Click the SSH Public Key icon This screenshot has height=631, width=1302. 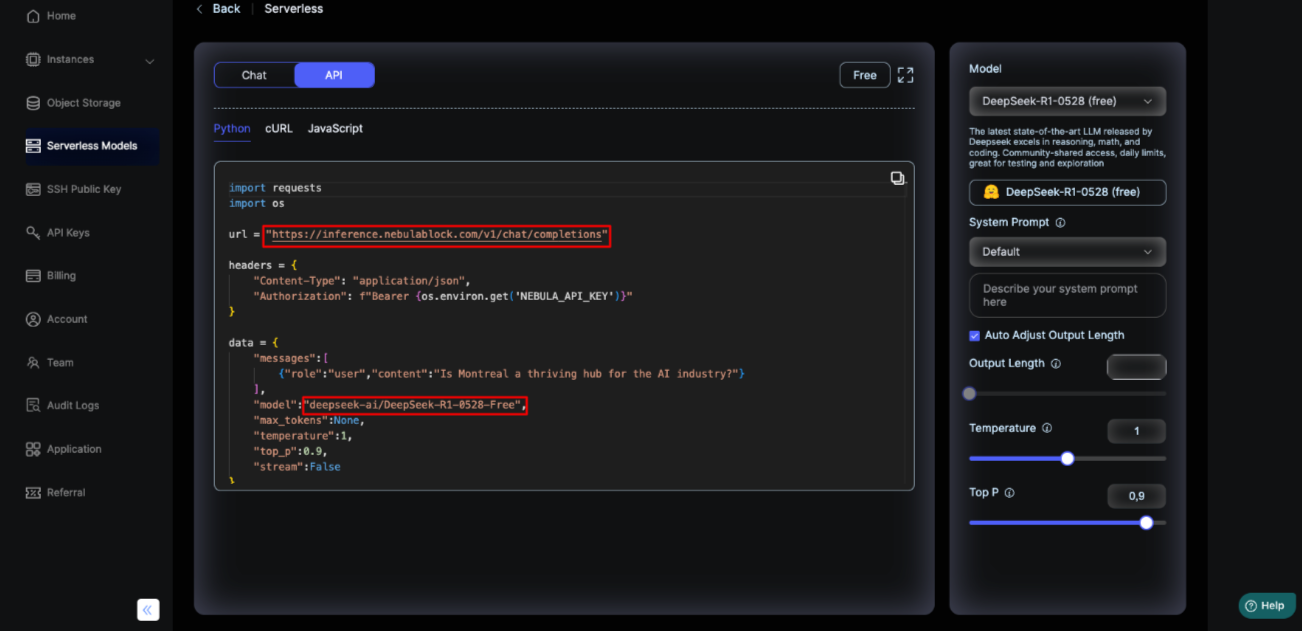(x=33, y=189)
